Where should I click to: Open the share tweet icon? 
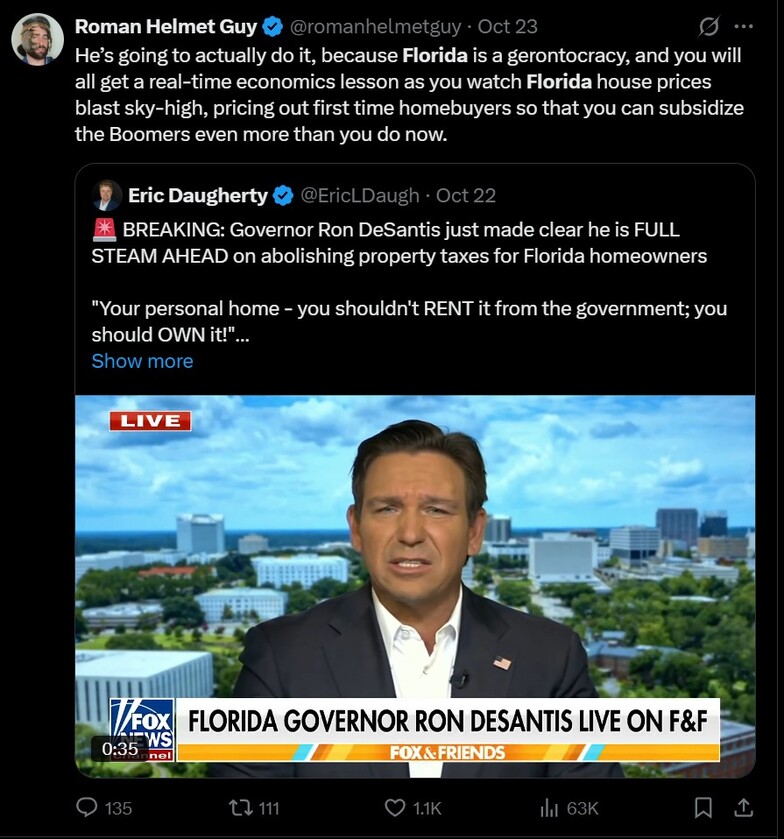click(x=743, y=807)
